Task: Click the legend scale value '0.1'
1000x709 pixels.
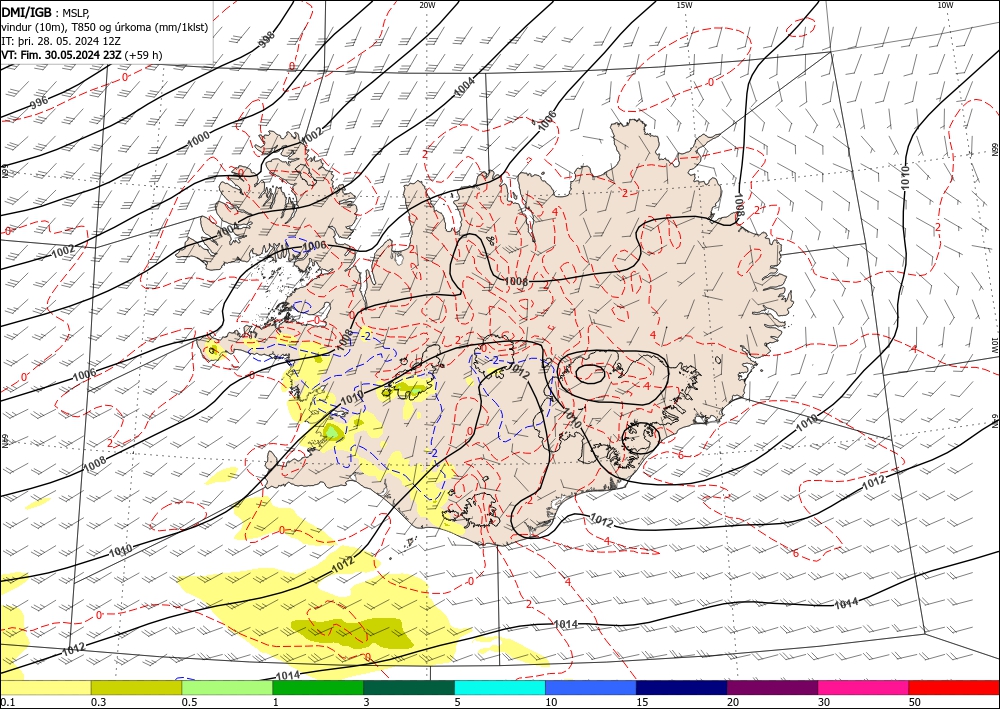Action: pyautogui.click(x=6, y=702)
